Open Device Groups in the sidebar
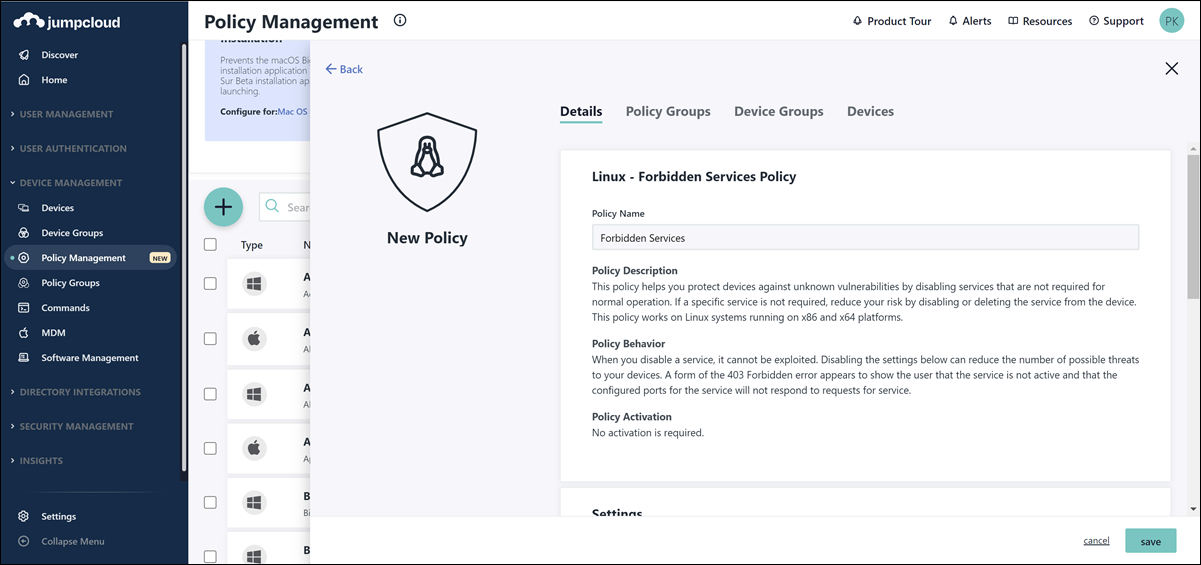This screenshot has height=565, width=1201. coord(72,233)
